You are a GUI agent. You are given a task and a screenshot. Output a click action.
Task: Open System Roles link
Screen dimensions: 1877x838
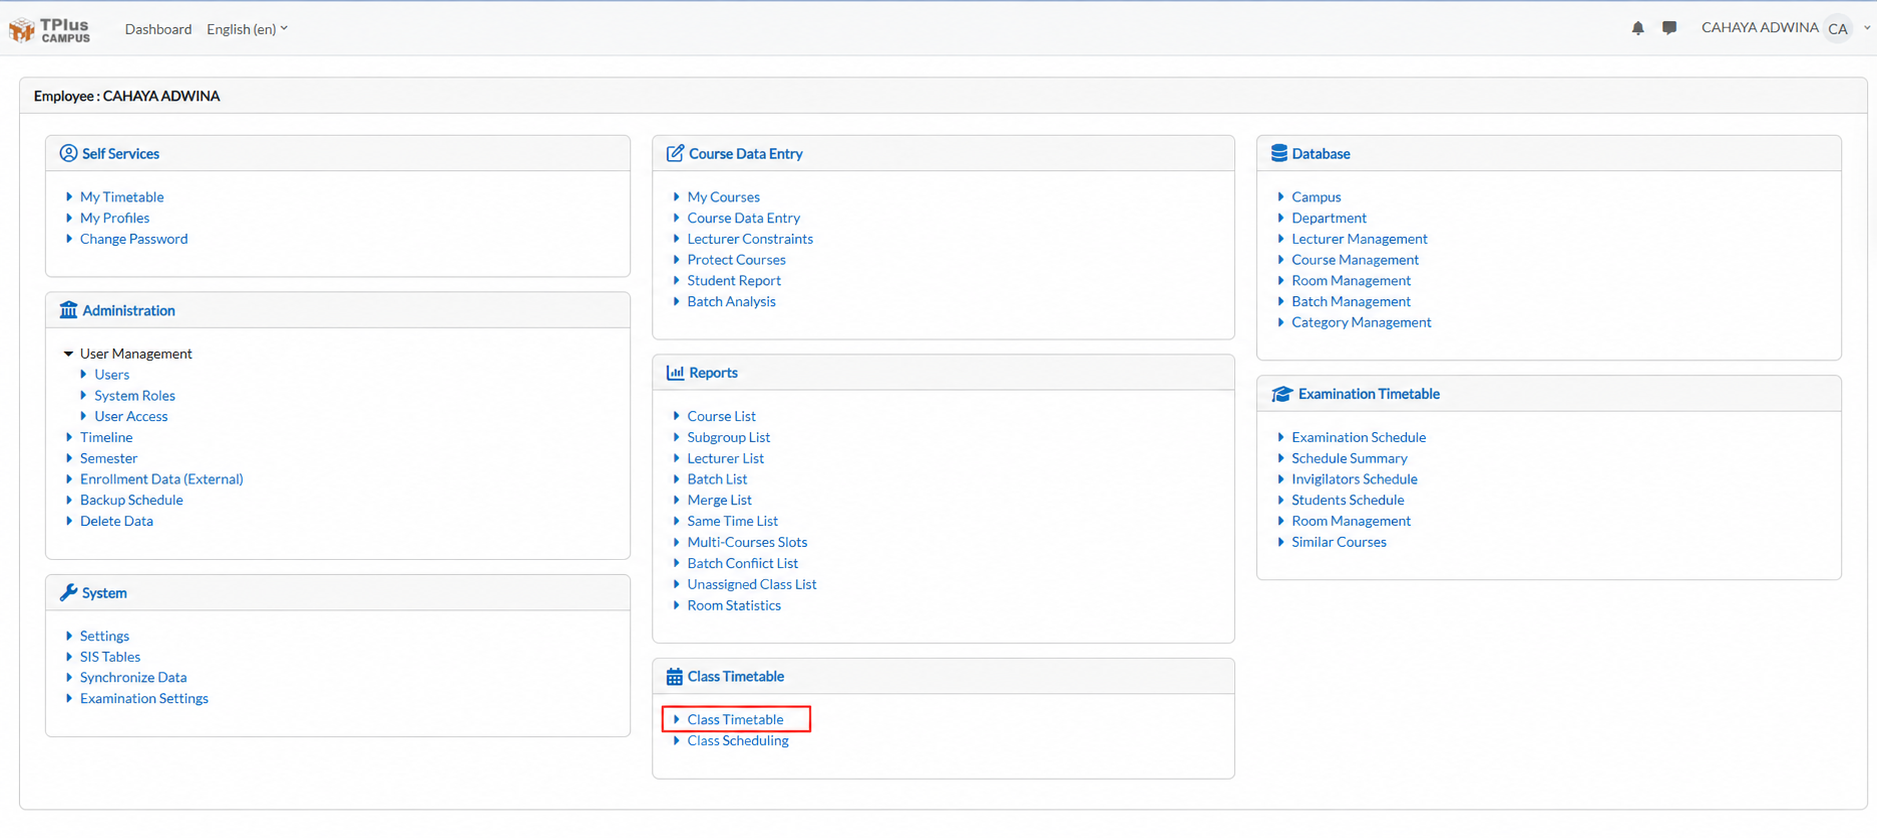(135, 395)
